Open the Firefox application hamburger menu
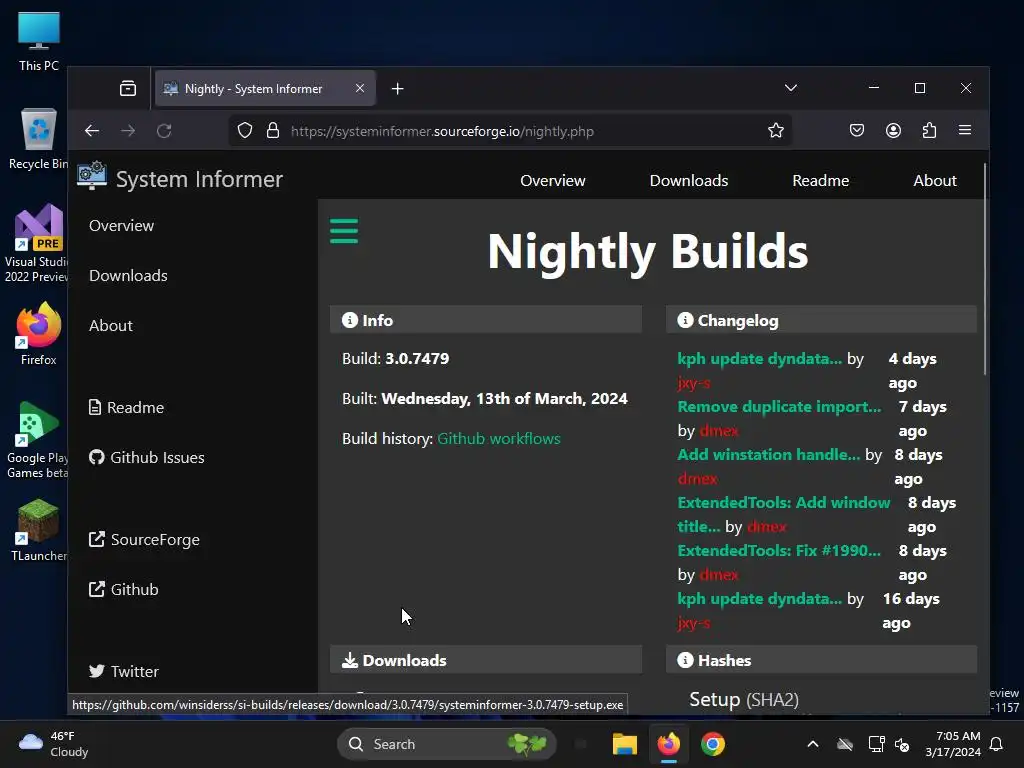The image size is (1024, 768). (x=965, y=131)
